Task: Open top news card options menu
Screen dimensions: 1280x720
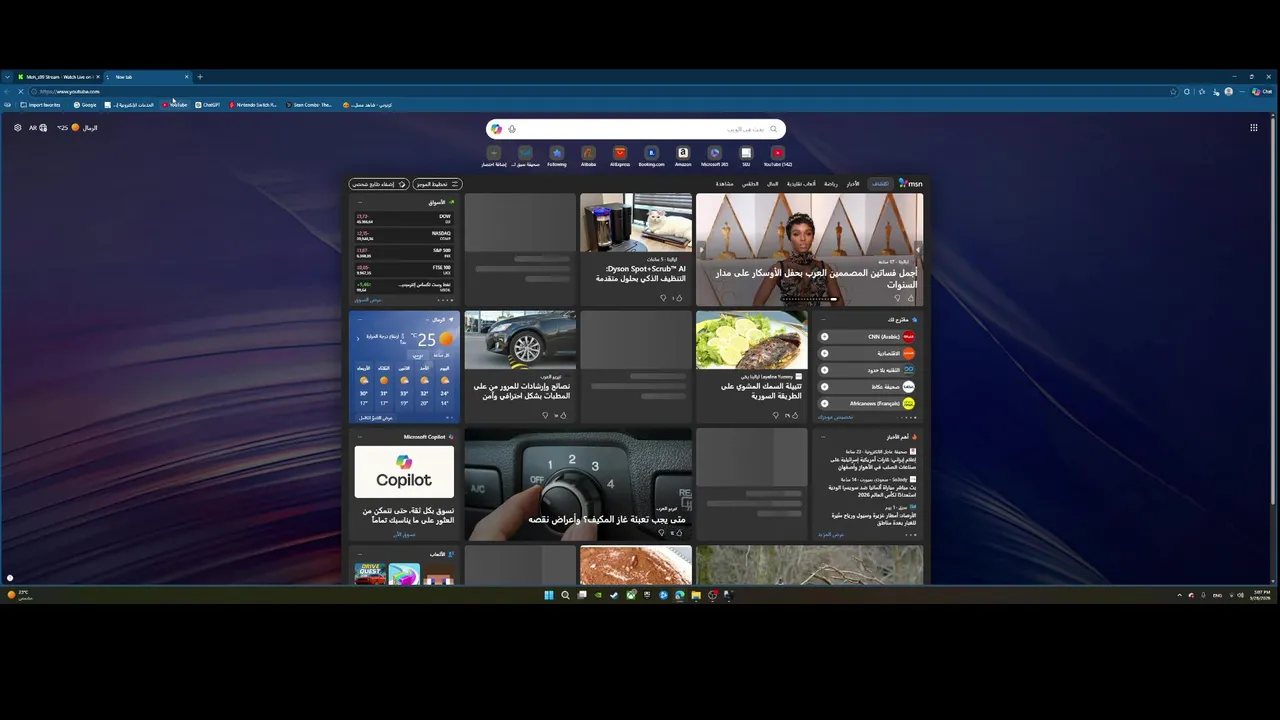Action: point(823,437)
